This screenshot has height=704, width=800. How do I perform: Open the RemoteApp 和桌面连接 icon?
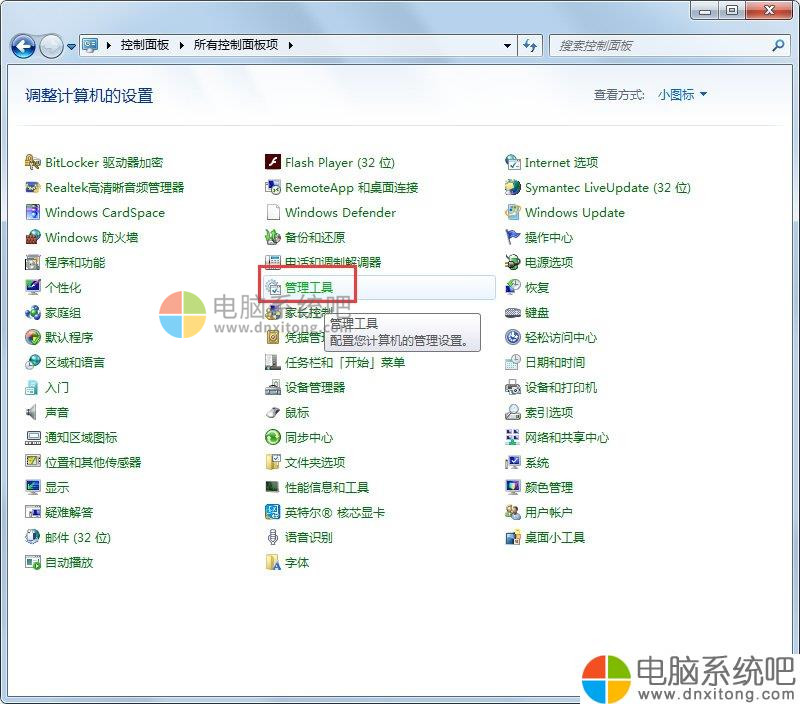click(273, 188)
